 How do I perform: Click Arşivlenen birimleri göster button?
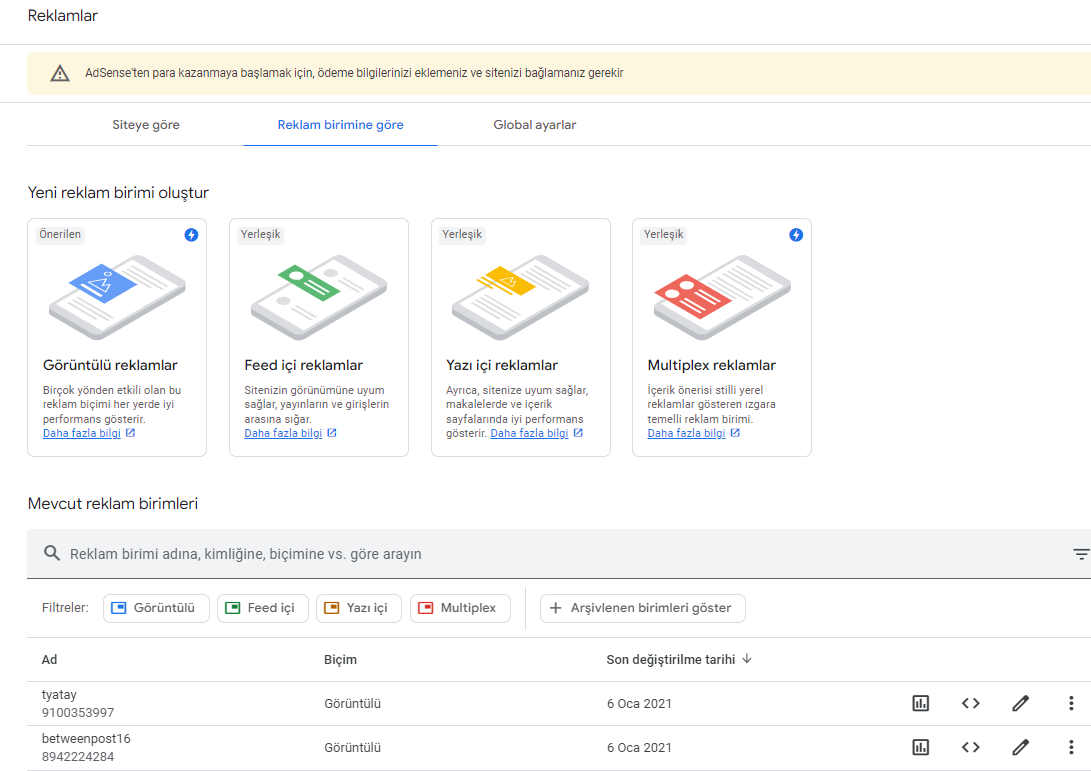pyautogui.click(x=642, y=608)
